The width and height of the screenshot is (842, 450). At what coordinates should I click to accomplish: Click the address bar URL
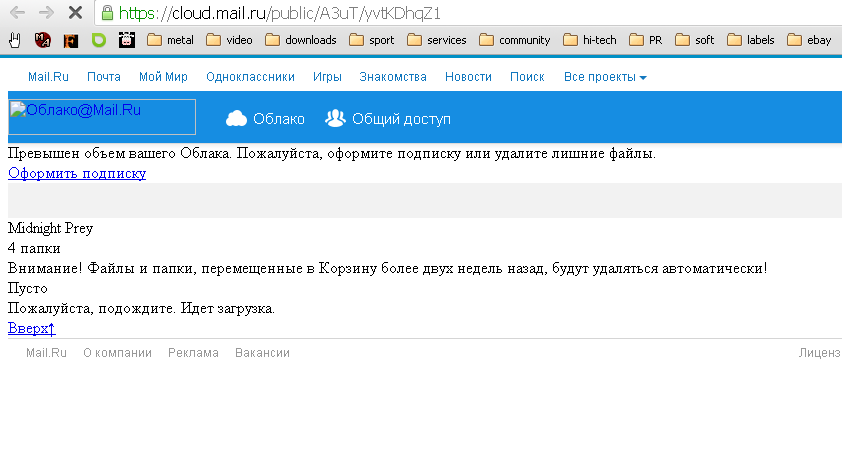pyautogui.click(x=279, y=13)
